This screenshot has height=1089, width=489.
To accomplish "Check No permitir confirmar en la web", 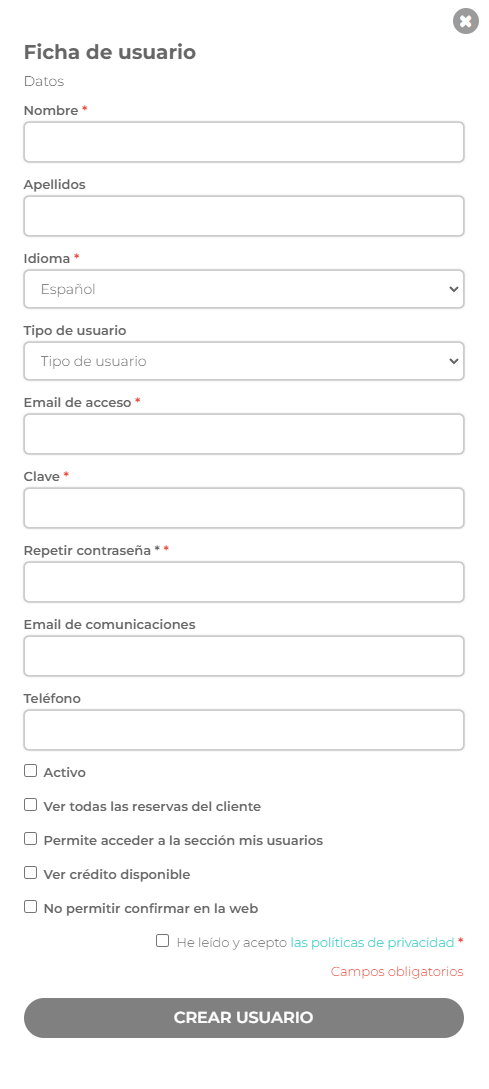I will click(31, 906).
